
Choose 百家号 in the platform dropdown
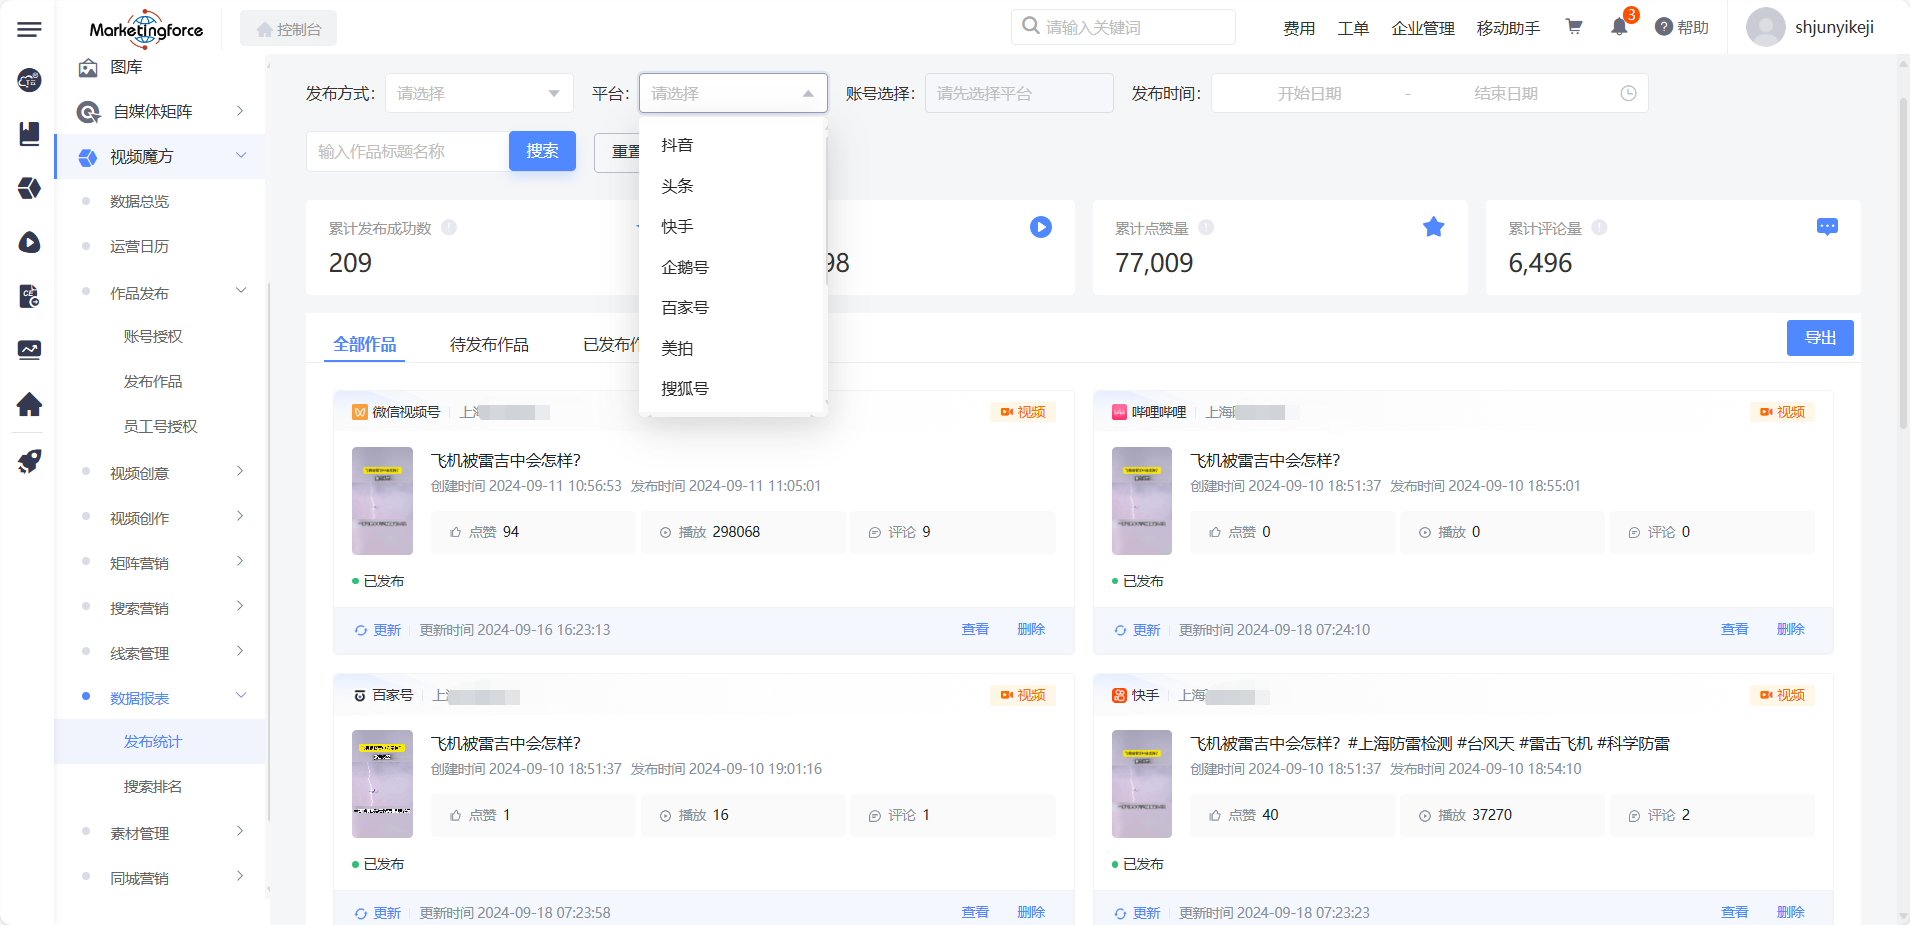(685, 308)
